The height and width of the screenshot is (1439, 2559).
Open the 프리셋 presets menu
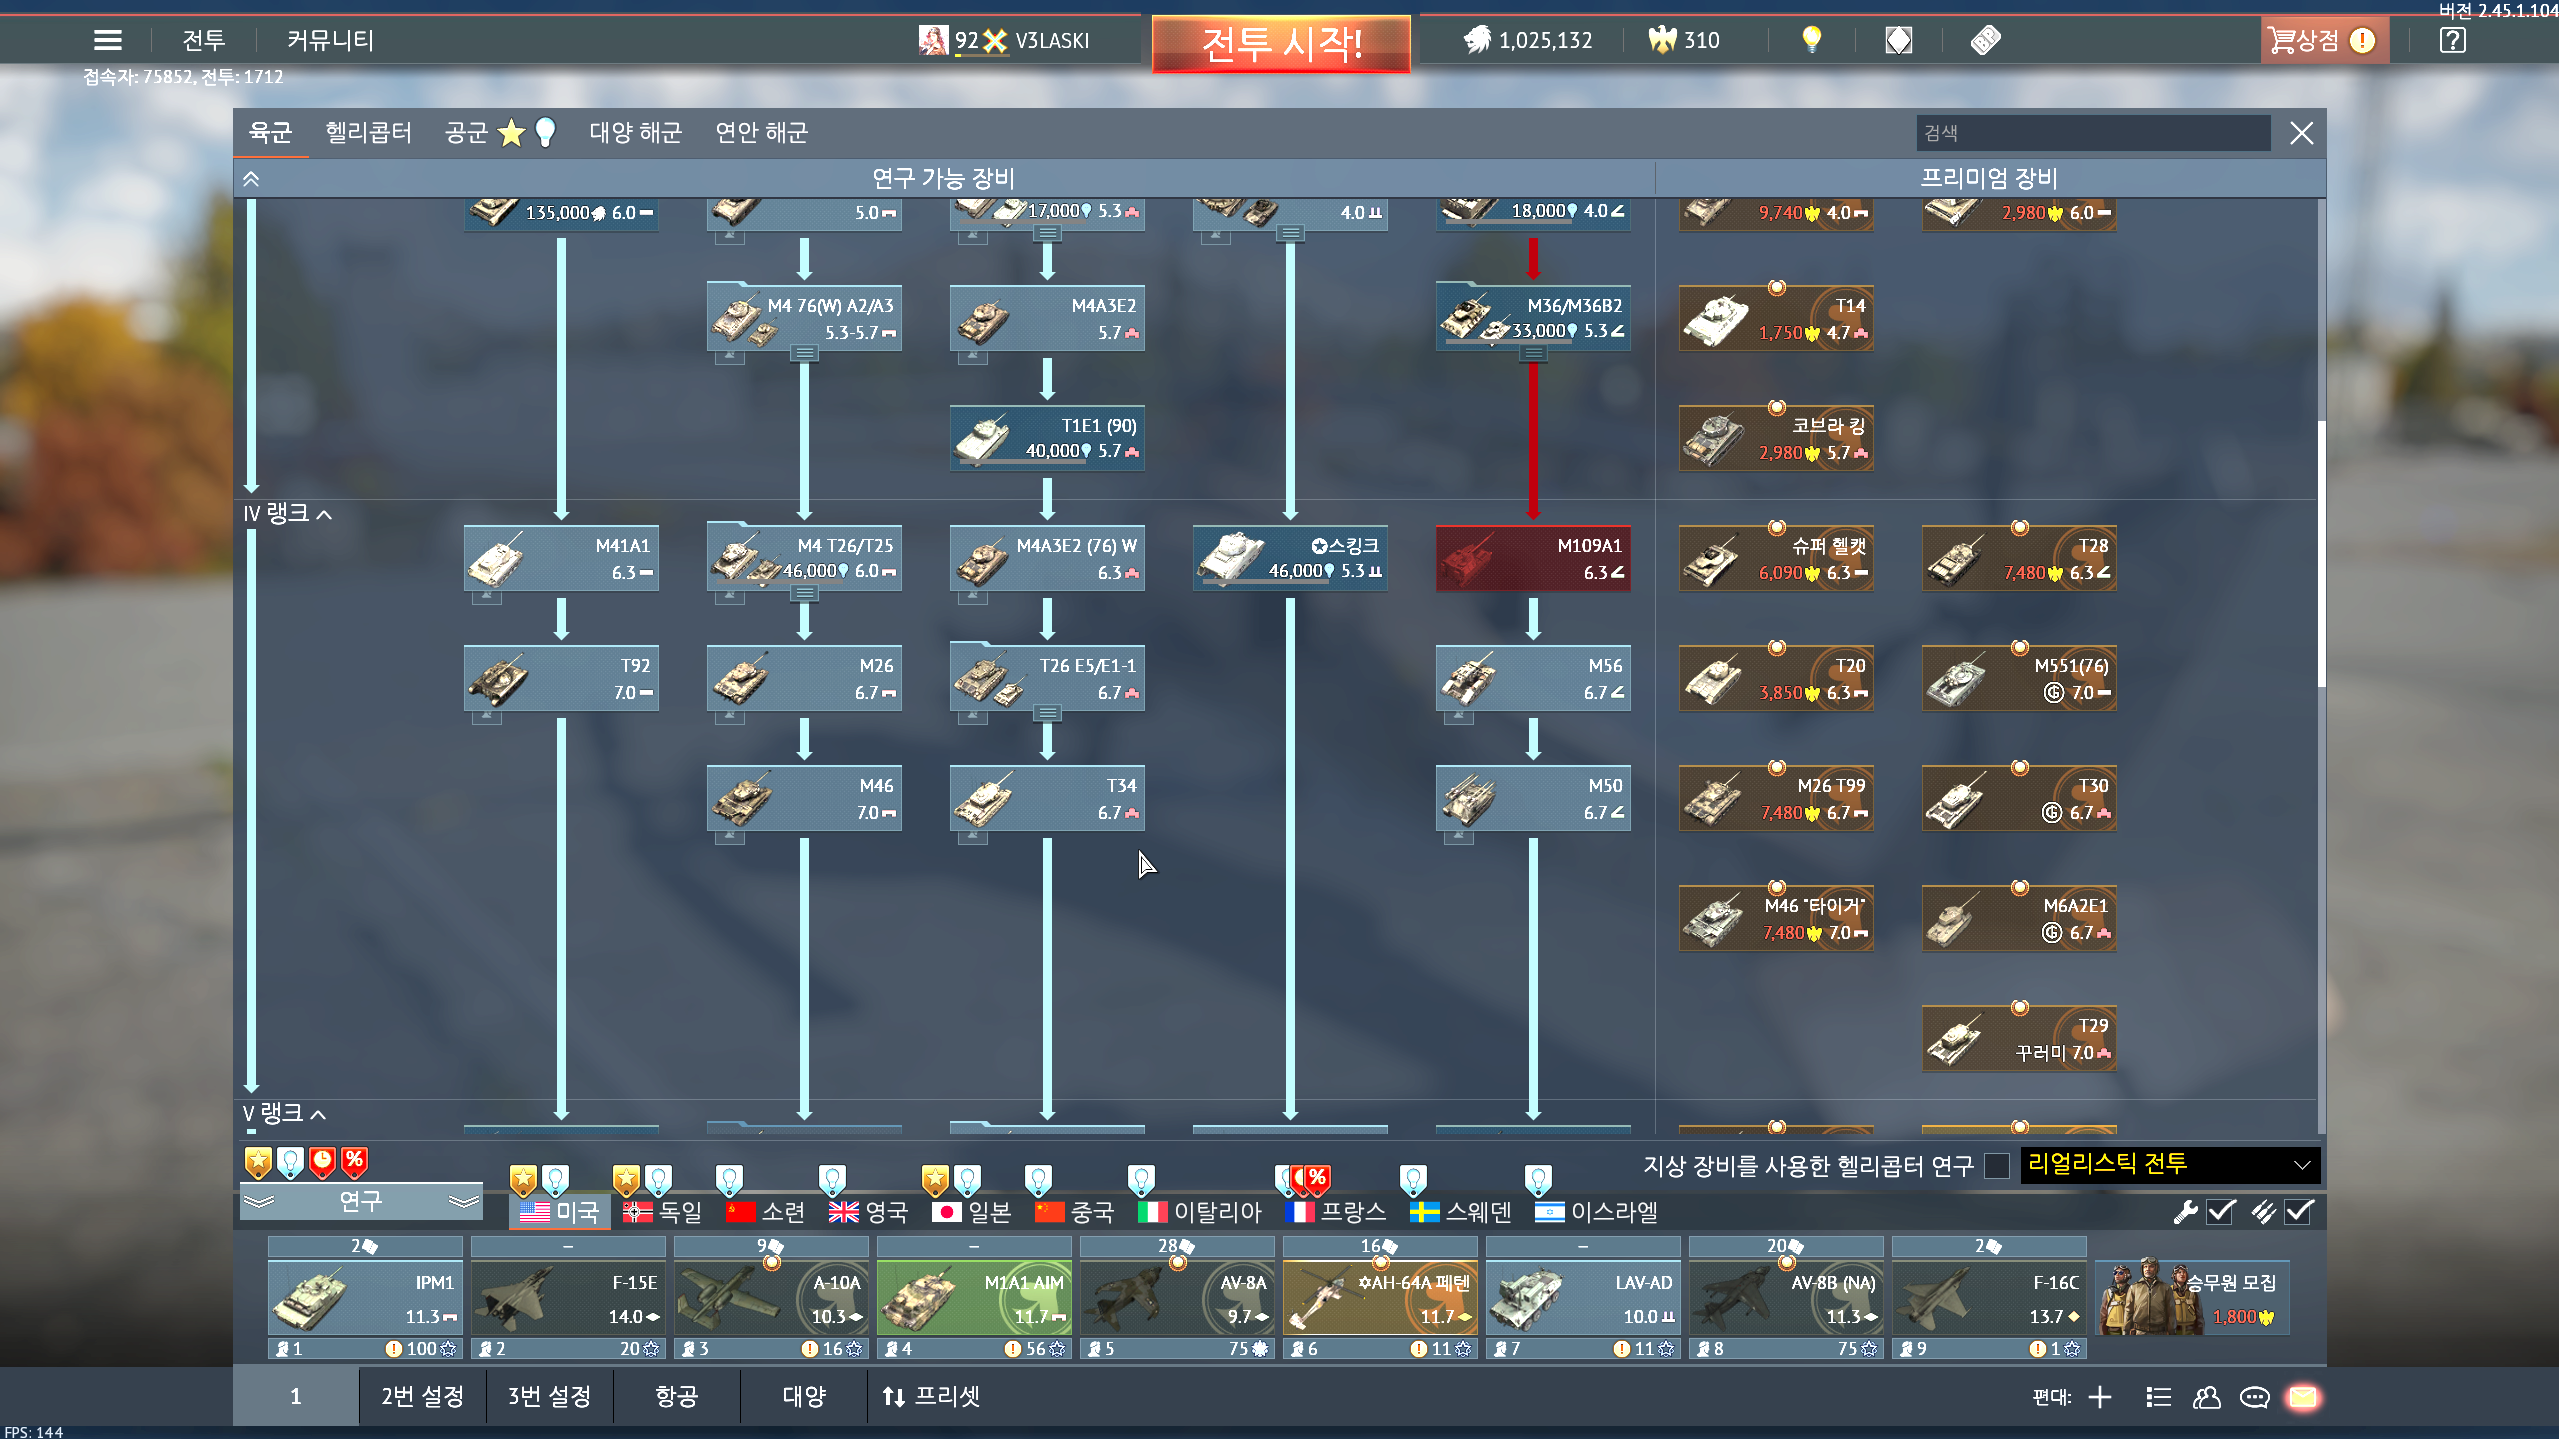point(931,1396)
